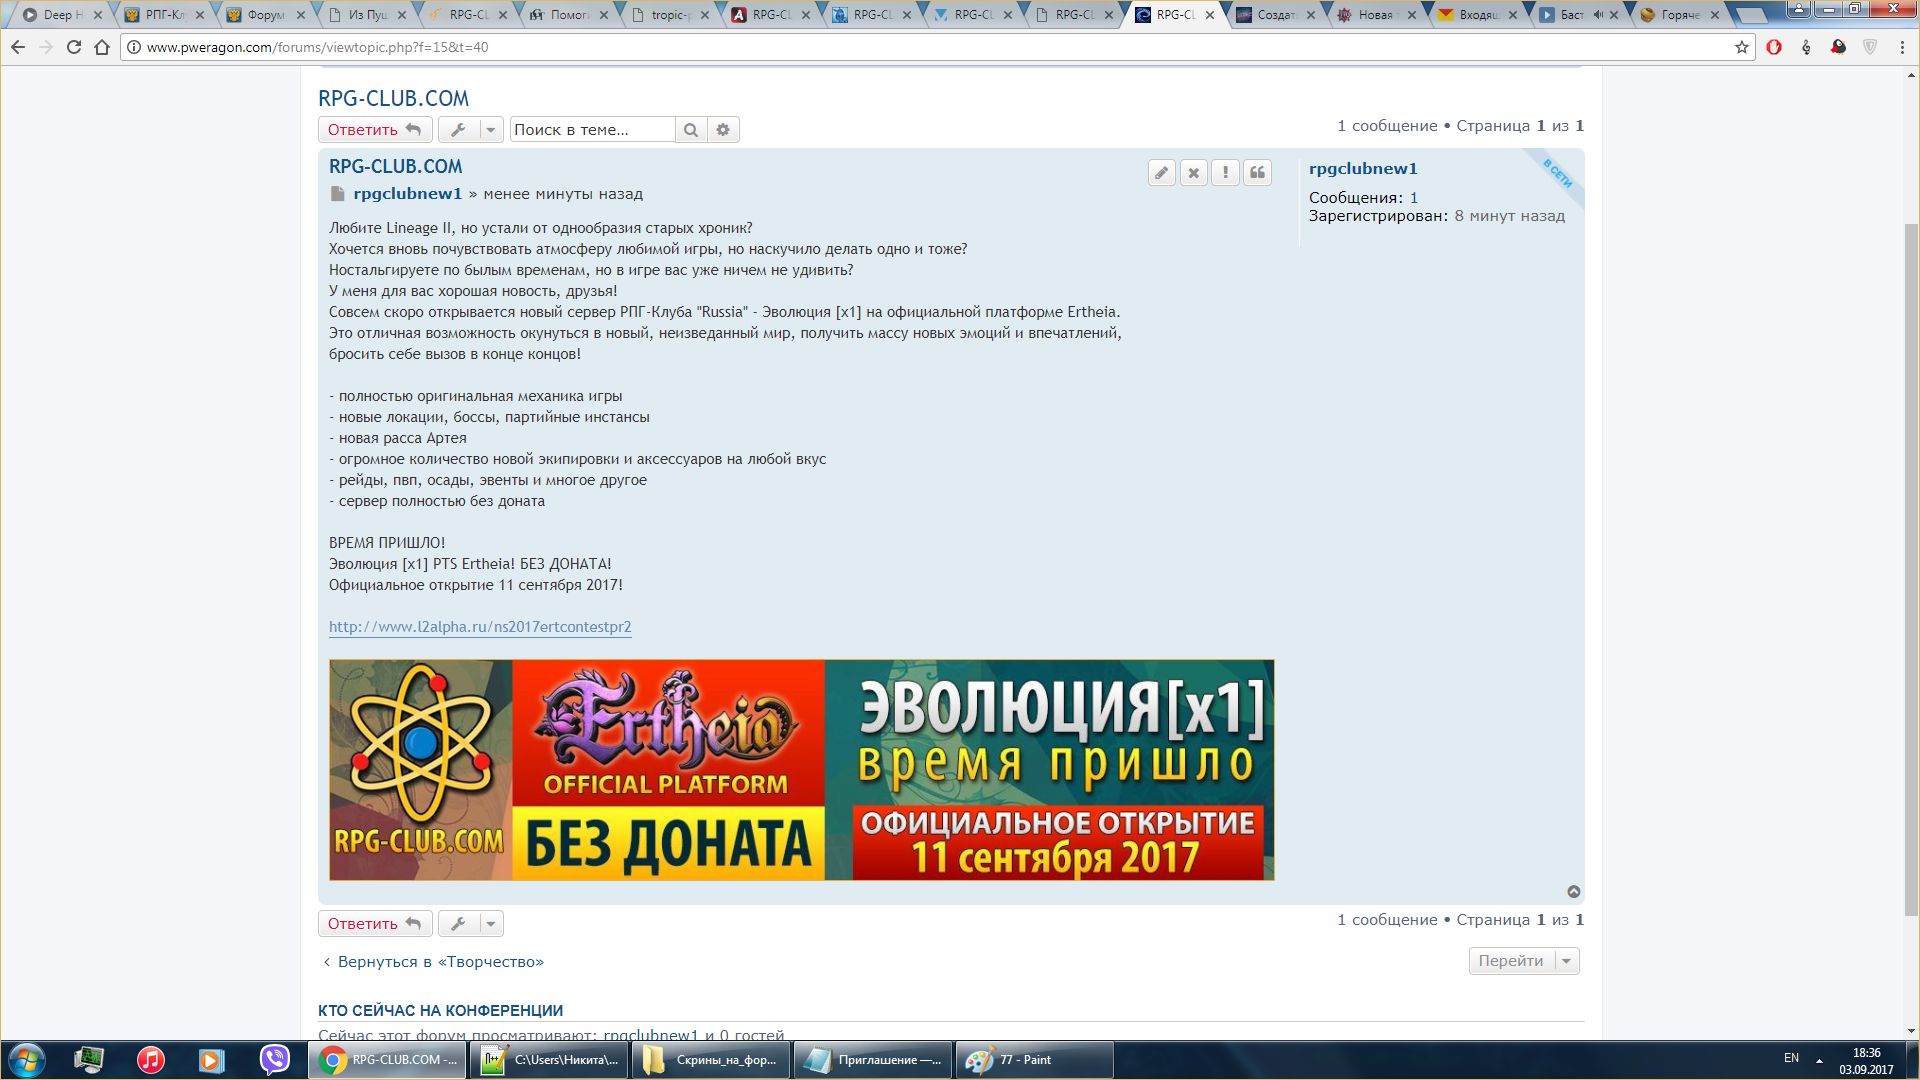Show hidden tray icons arrow
The image size is (1920, 1080).
[x=1819, y=1060]
